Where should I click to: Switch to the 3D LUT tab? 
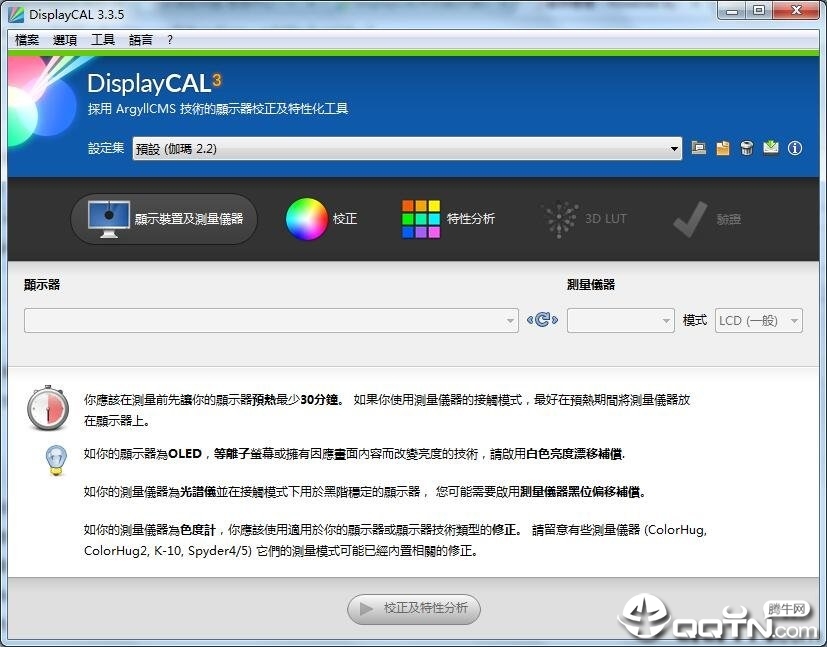pyautogui.click(x=585, y=219)
